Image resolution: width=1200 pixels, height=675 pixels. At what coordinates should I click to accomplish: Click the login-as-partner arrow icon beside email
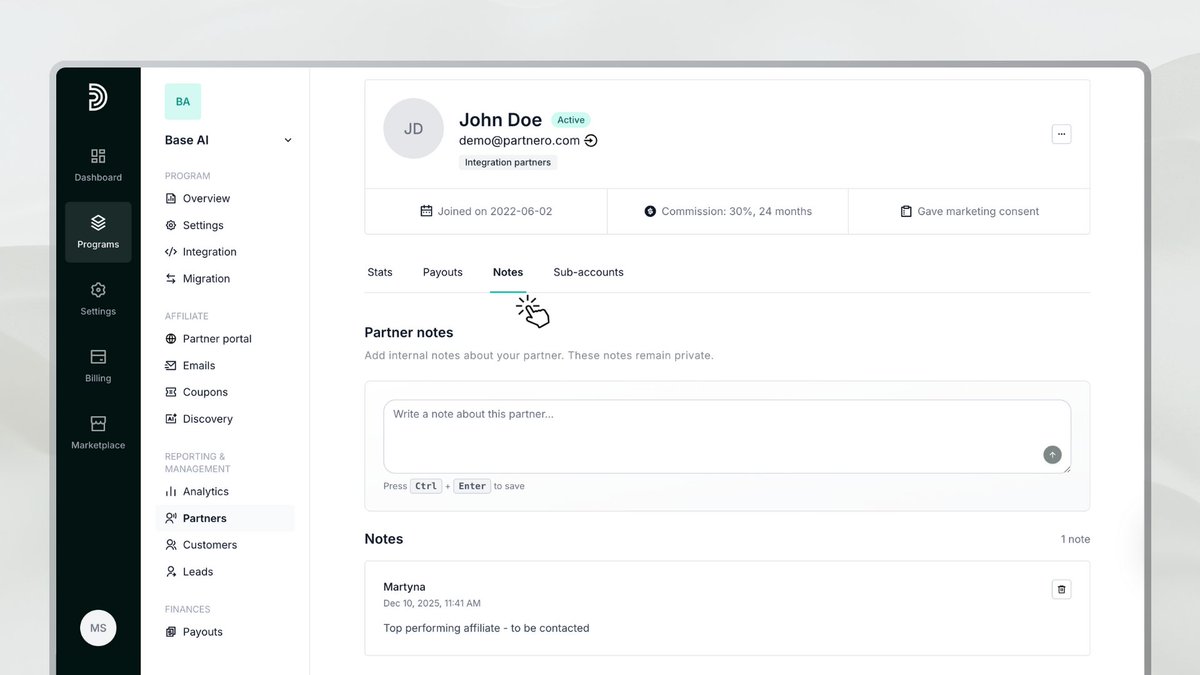pos(591,141)
